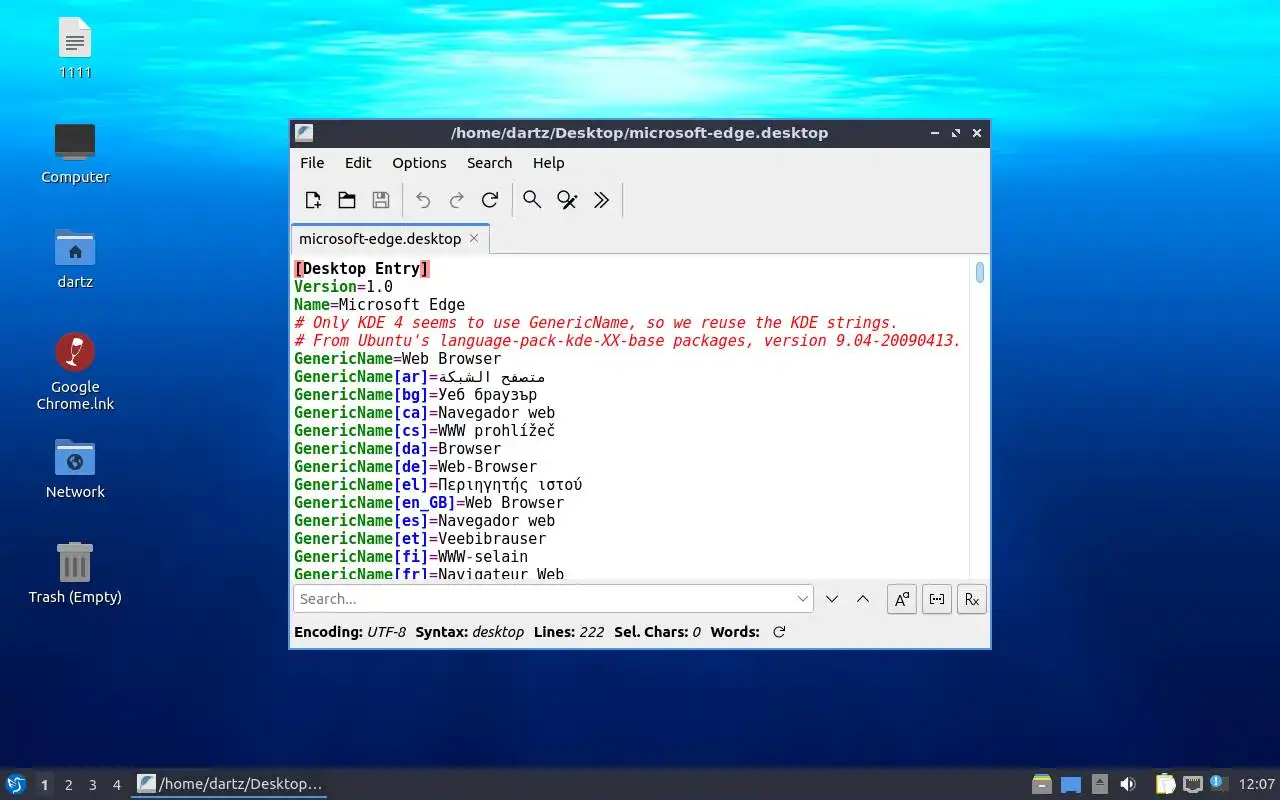Click the FeatherPad window title icon
Screen dimensions: 1280x800
pos(304,133)
